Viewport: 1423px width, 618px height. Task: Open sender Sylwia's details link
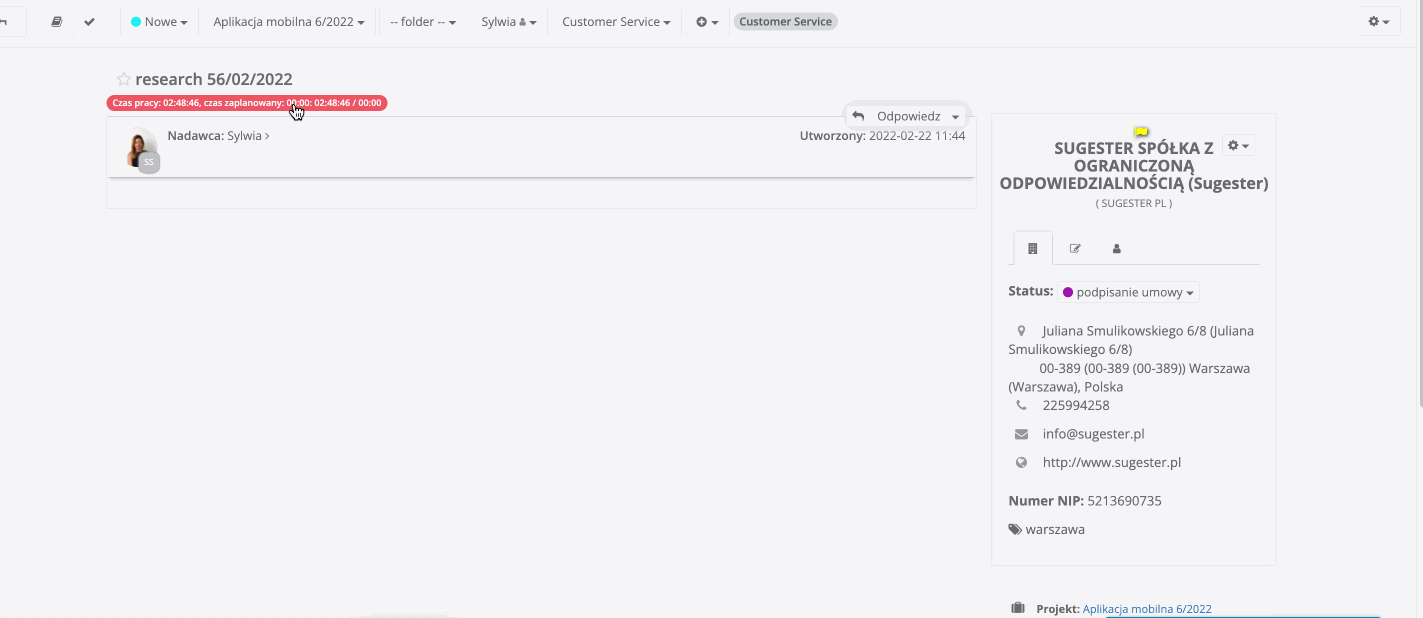coord(249,136)
